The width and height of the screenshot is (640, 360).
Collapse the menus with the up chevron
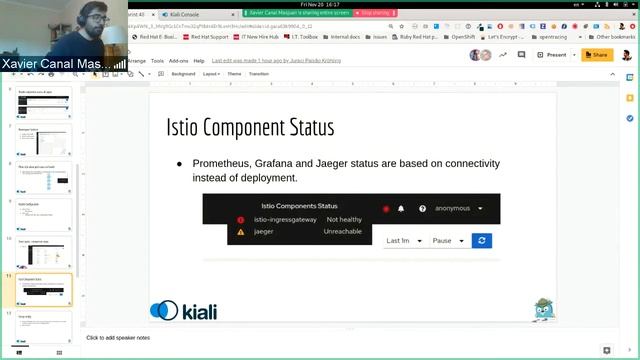[x=613, y=74]
